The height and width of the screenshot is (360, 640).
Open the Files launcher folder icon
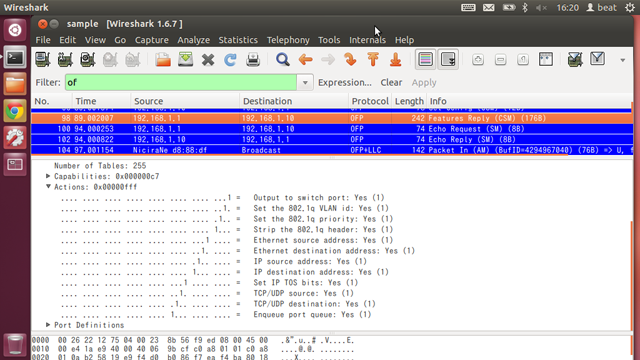(x=15, y=84)
